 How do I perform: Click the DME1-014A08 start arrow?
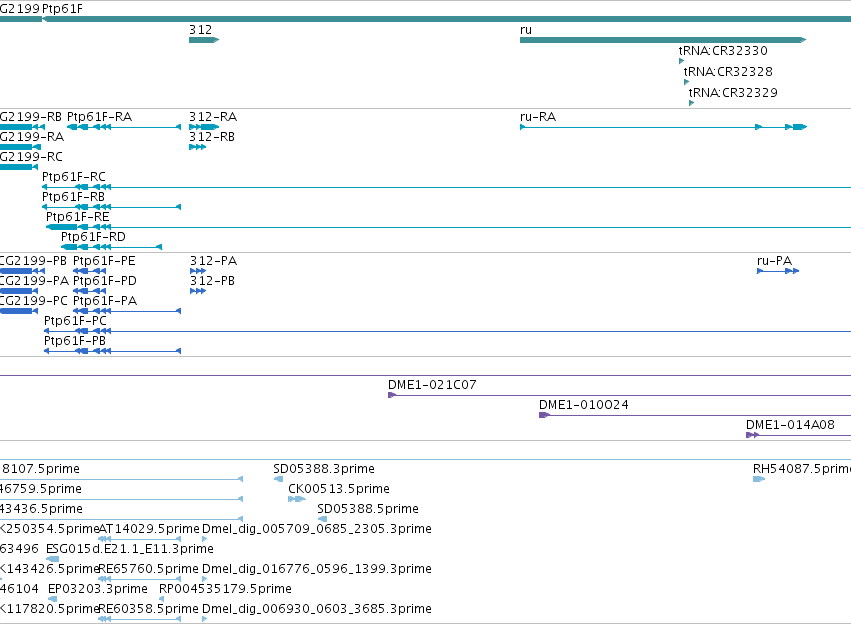click(x=752, y=435)
